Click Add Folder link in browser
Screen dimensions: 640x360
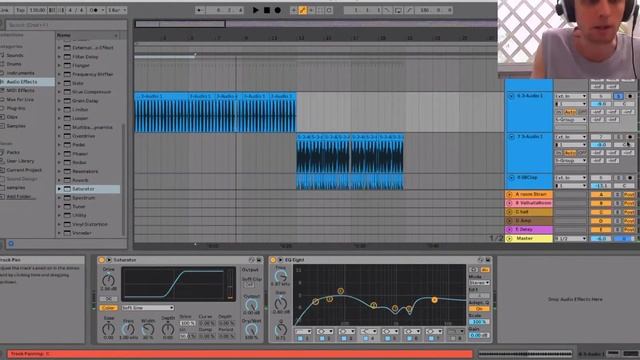21,197
